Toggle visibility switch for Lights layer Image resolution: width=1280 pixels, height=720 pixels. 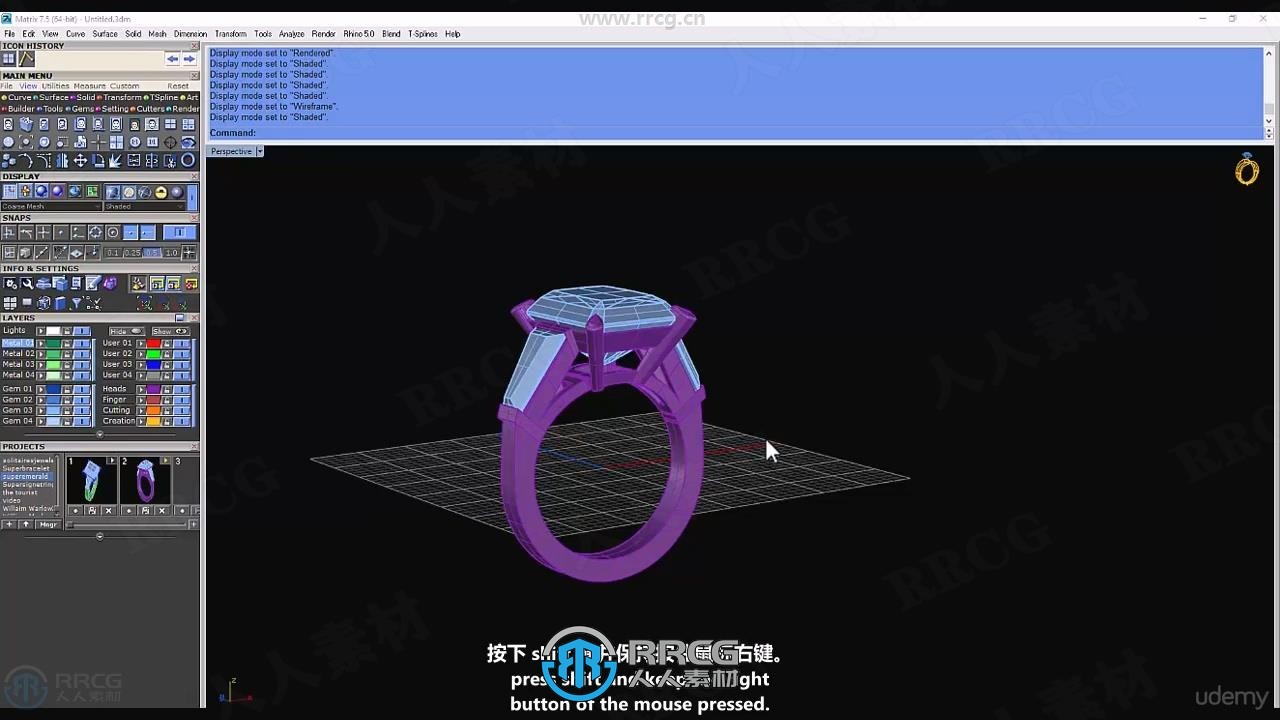tap(82, 331)
